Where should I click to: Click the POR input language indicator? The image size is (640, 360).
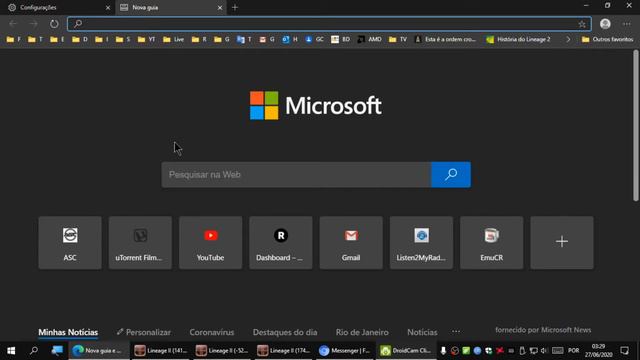tap(573, 351)
